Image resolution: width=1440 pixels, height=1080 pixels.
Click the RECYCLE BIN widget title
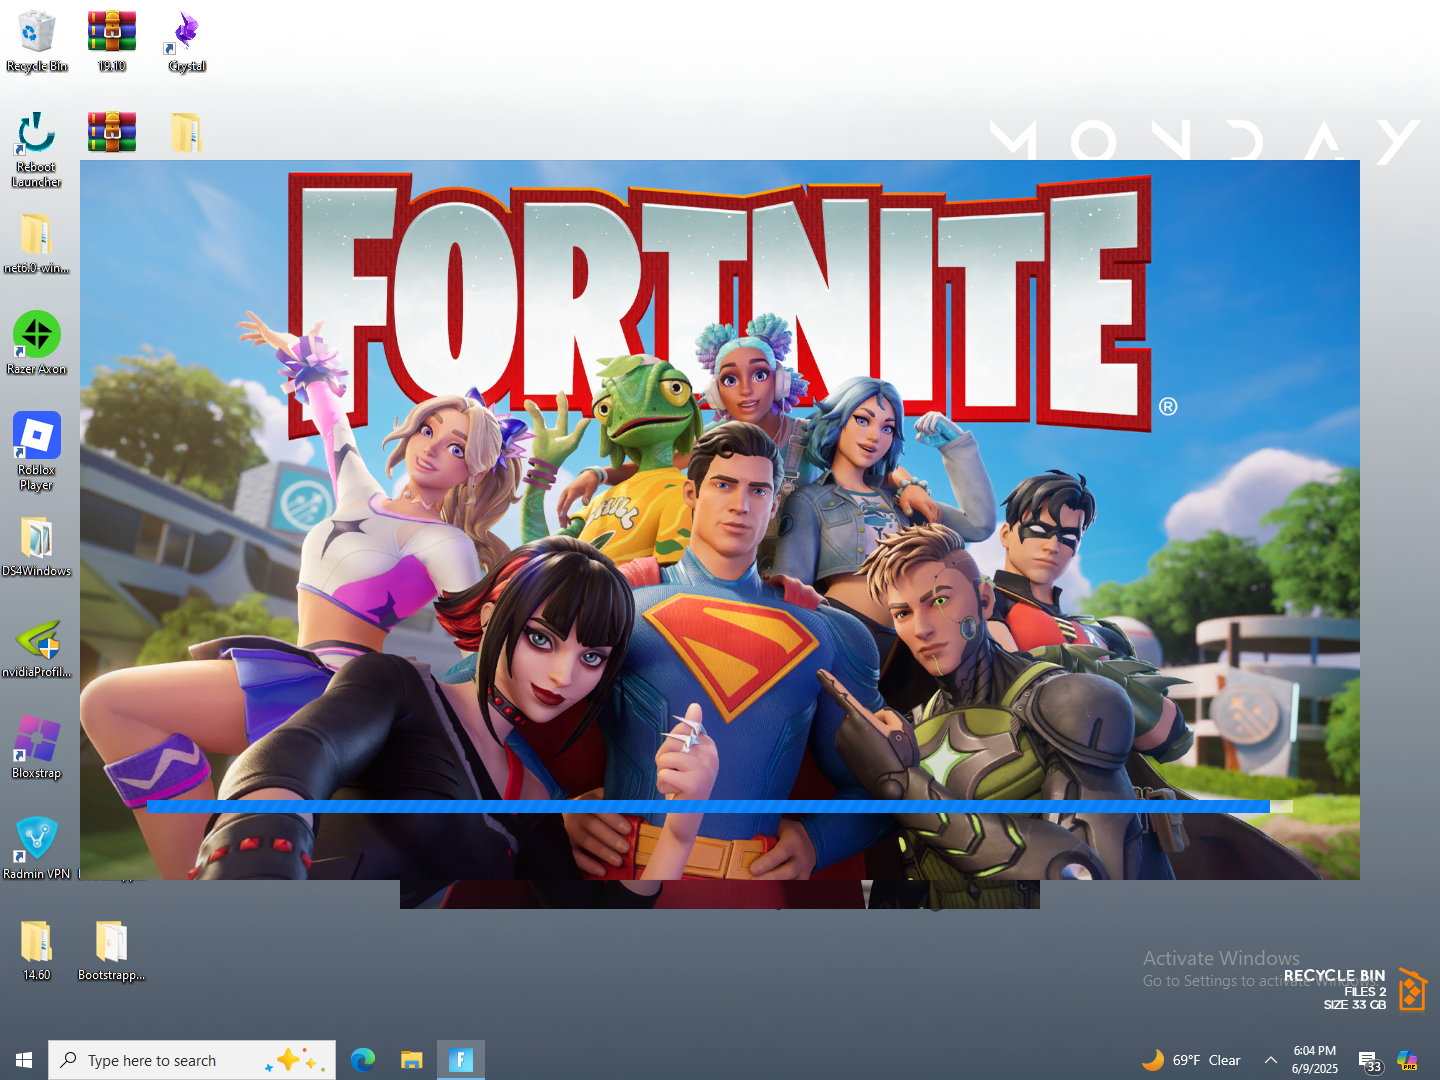[x=1334, y=975]
